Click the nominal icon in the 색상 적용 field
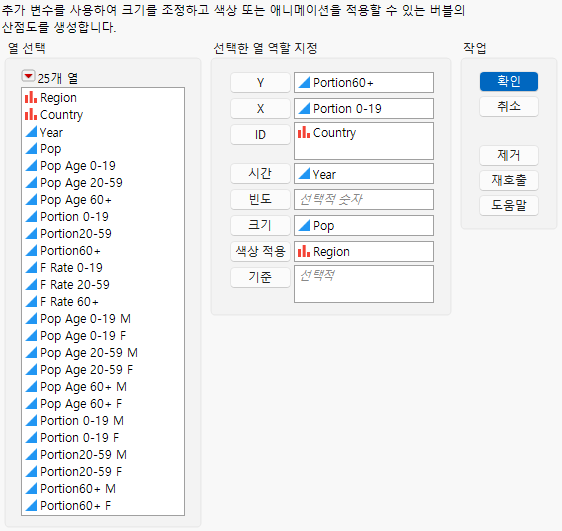 click(304, 251)
